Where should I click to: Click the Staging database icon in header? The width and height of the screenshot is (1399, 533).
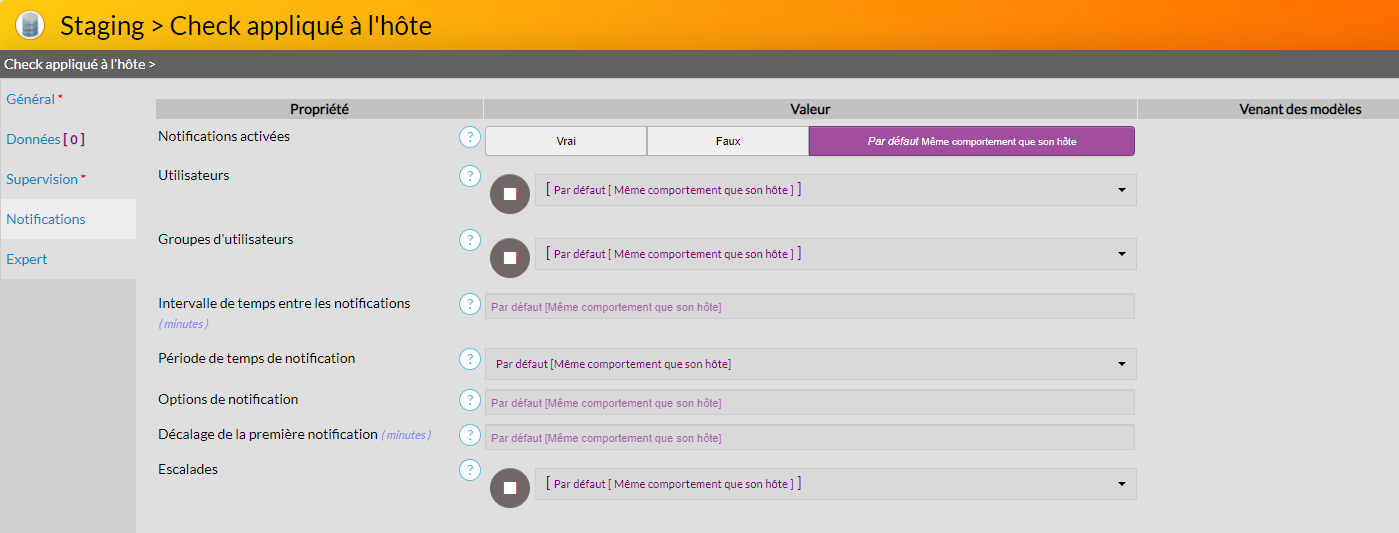tap(30, 25)
